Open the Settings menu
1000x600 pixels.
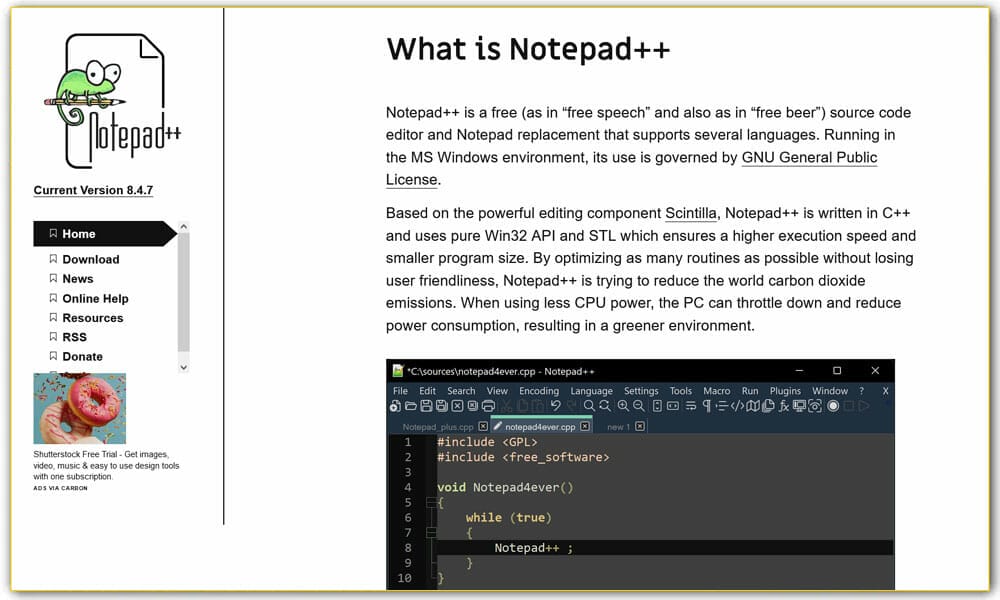641,391
